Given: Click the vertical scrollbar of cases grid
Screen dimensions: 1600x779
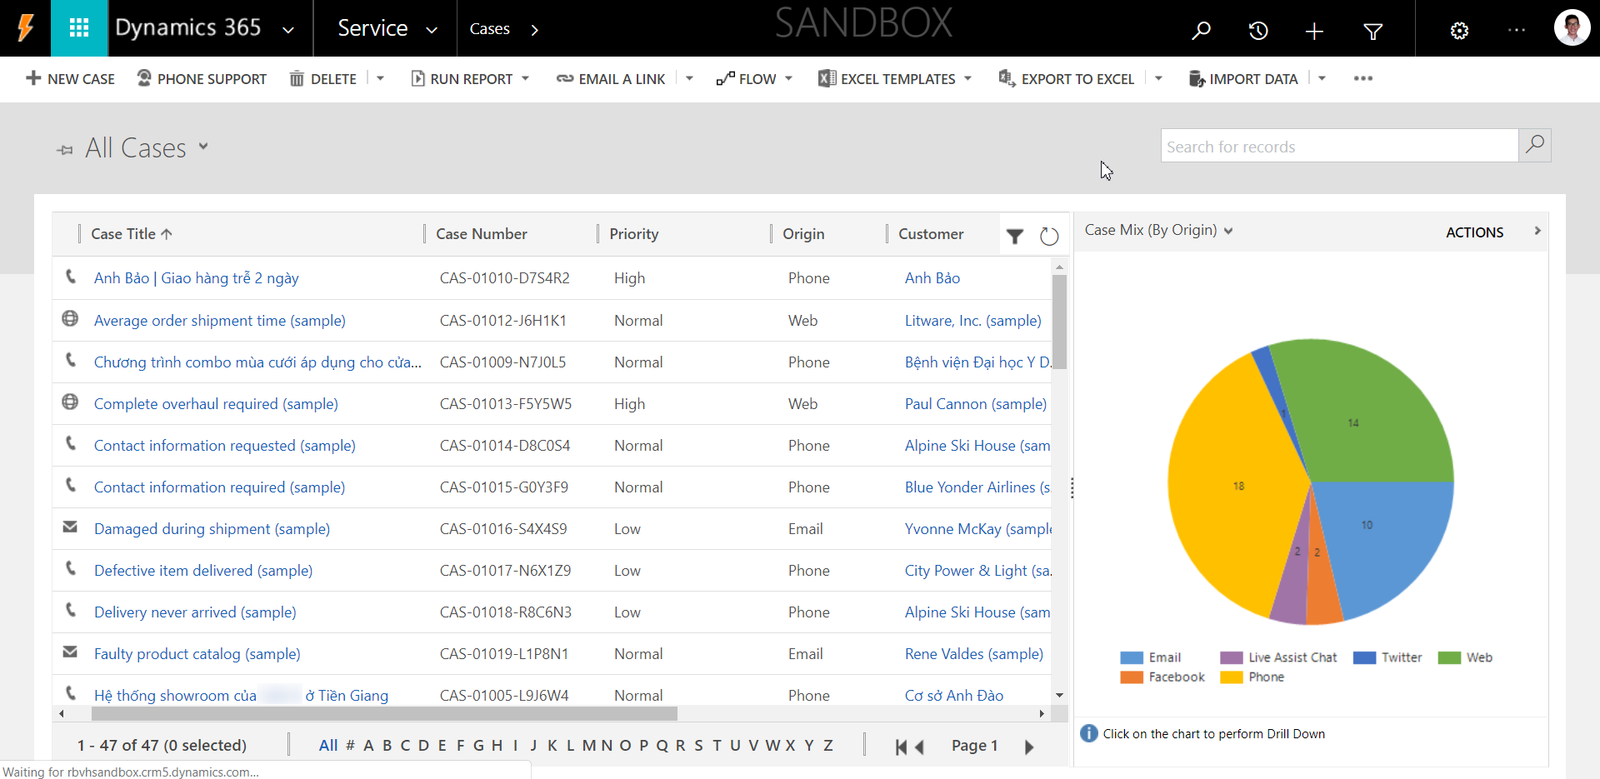Looking at the screenshot, I should point(1059,322).
